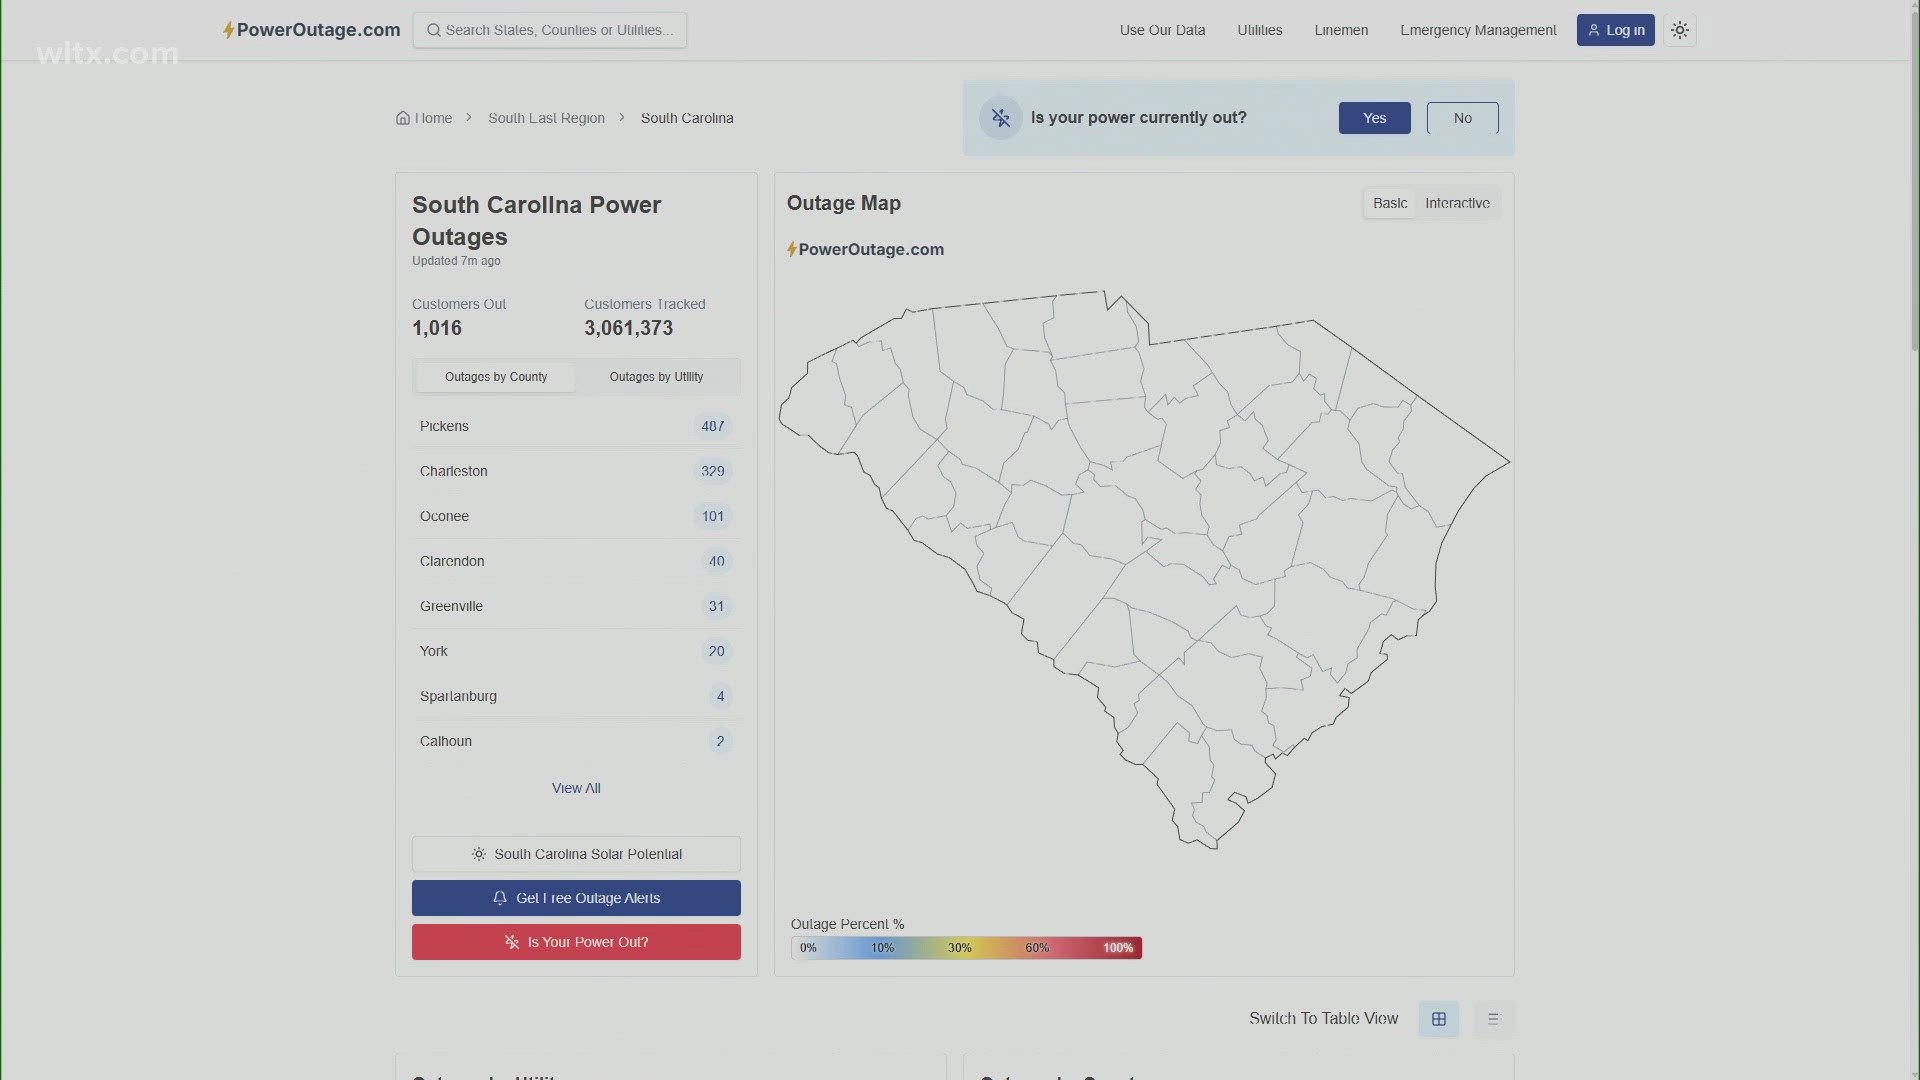Screen dimensions: 1920x1080
Task: Expand the county list via View All
Action: (x=576, y=788)
